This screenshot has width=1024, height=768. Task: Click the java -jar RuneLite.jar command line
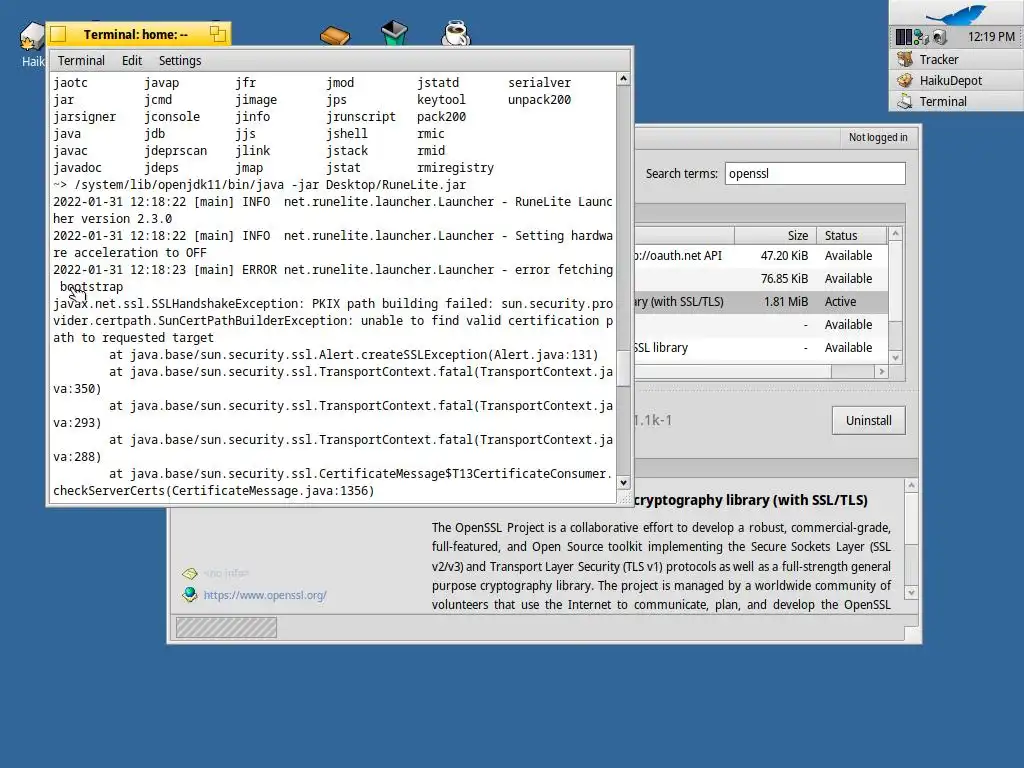click(x=260, y=184)
